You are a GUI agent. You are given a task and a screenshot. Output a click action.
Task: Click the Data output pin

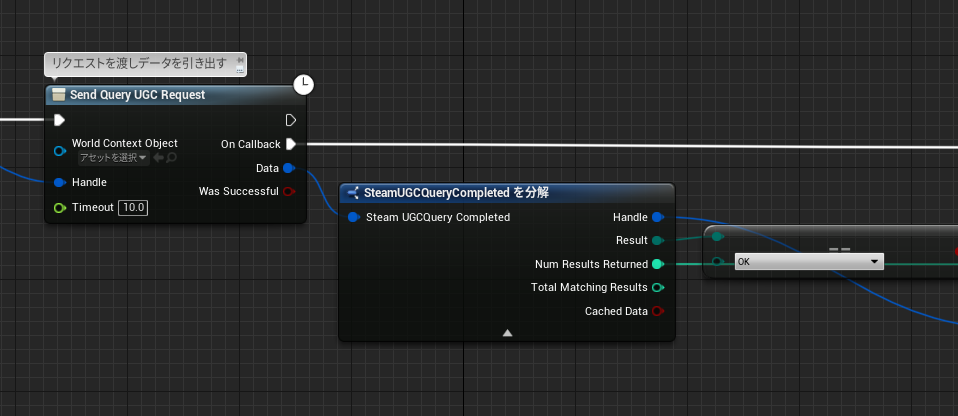pos(290,168)
